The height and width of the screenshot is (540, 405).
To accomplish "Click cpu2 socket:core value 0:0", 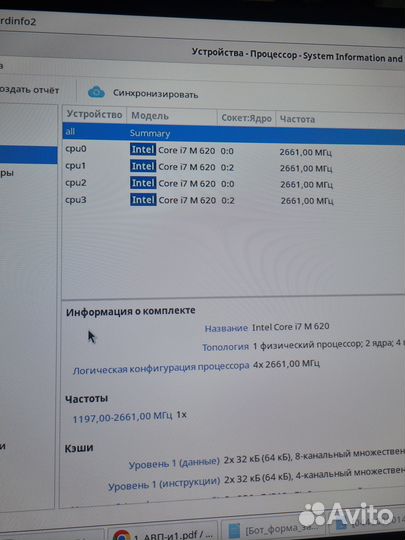I will point(228,184).
